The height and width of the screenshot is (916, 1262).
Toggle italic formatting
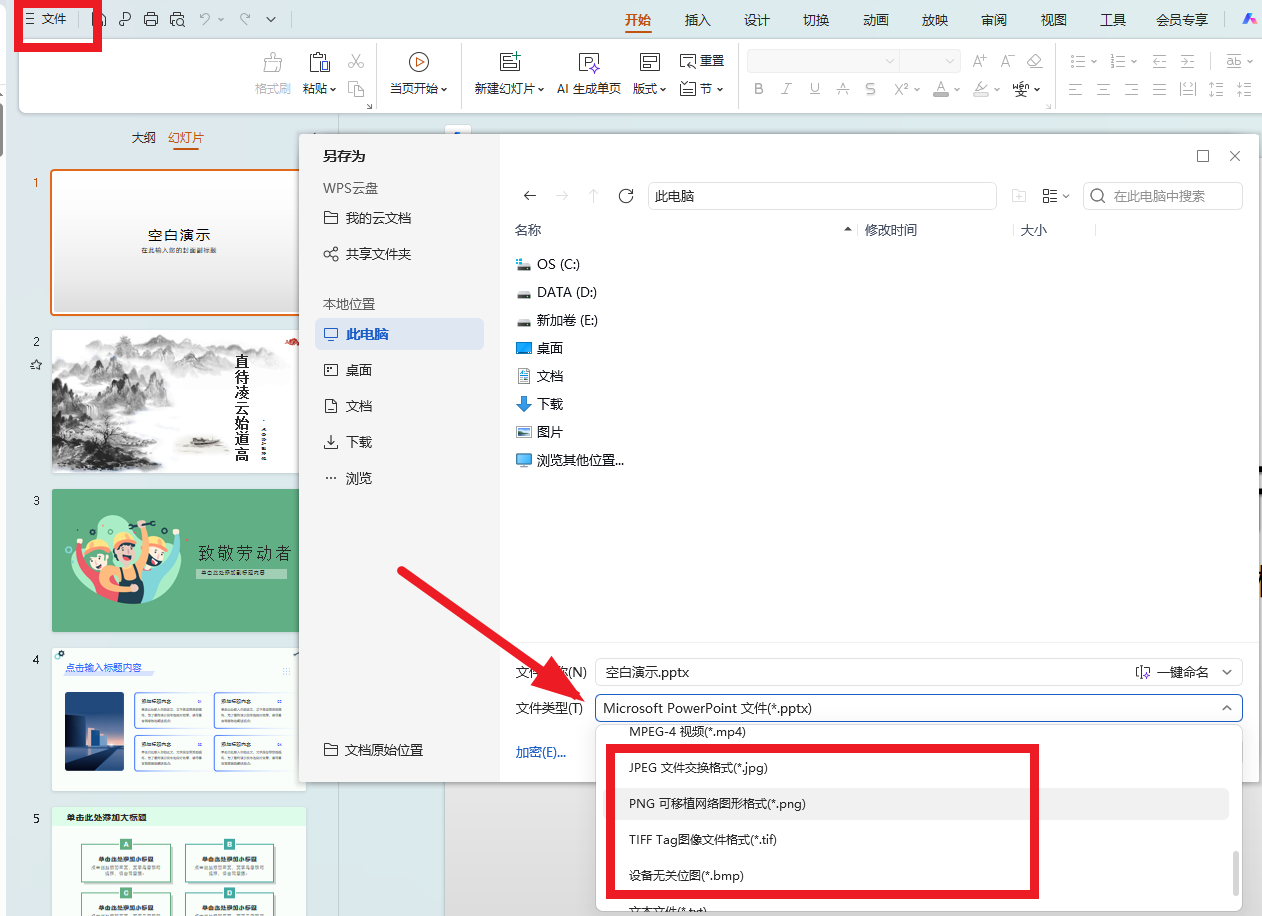coord(786,89)
